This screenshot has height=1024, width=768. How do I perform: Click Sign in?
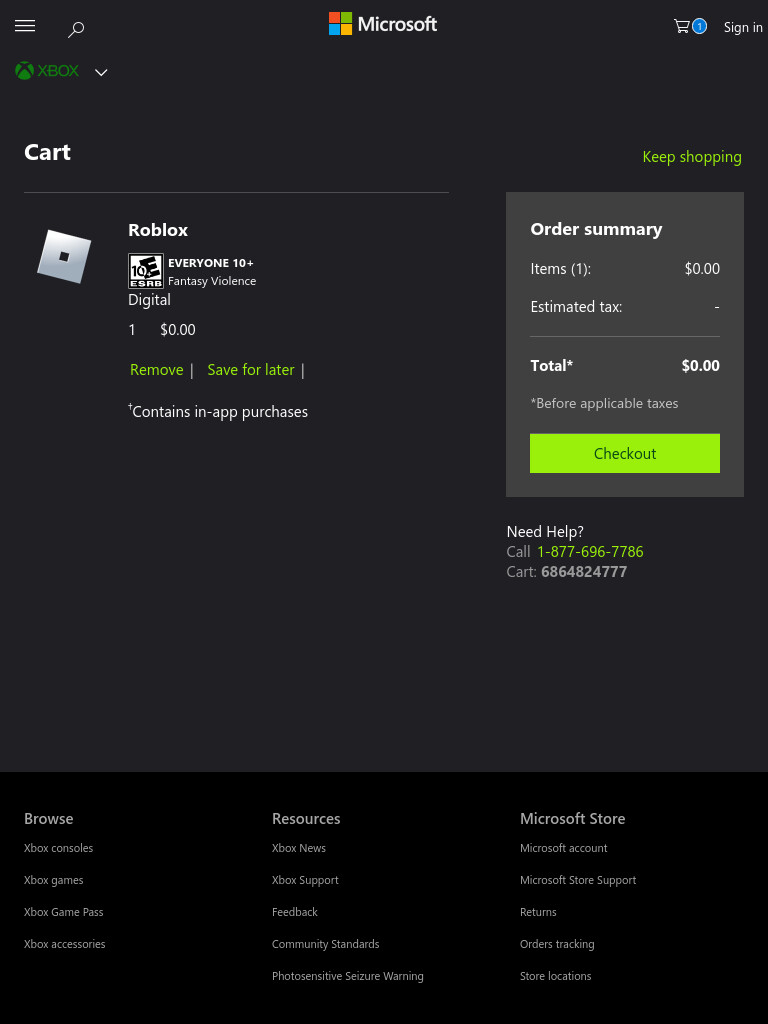click(x=743, y=27)
